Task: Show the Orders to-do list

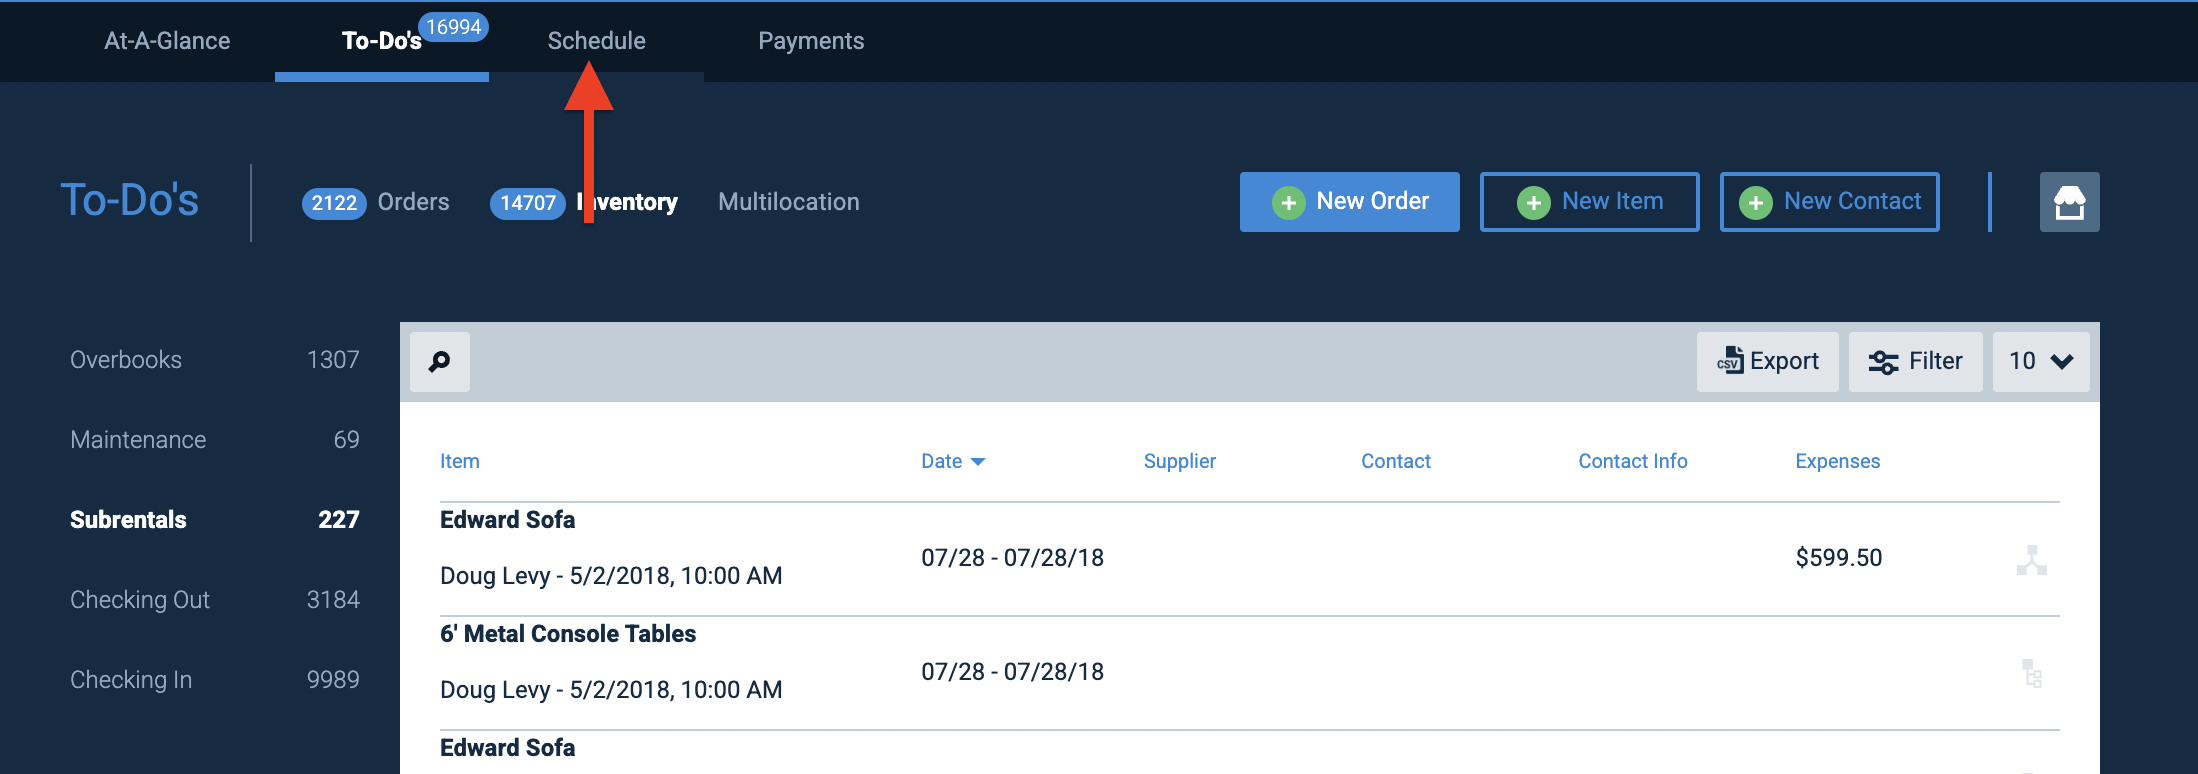Action: coord(413,202)
